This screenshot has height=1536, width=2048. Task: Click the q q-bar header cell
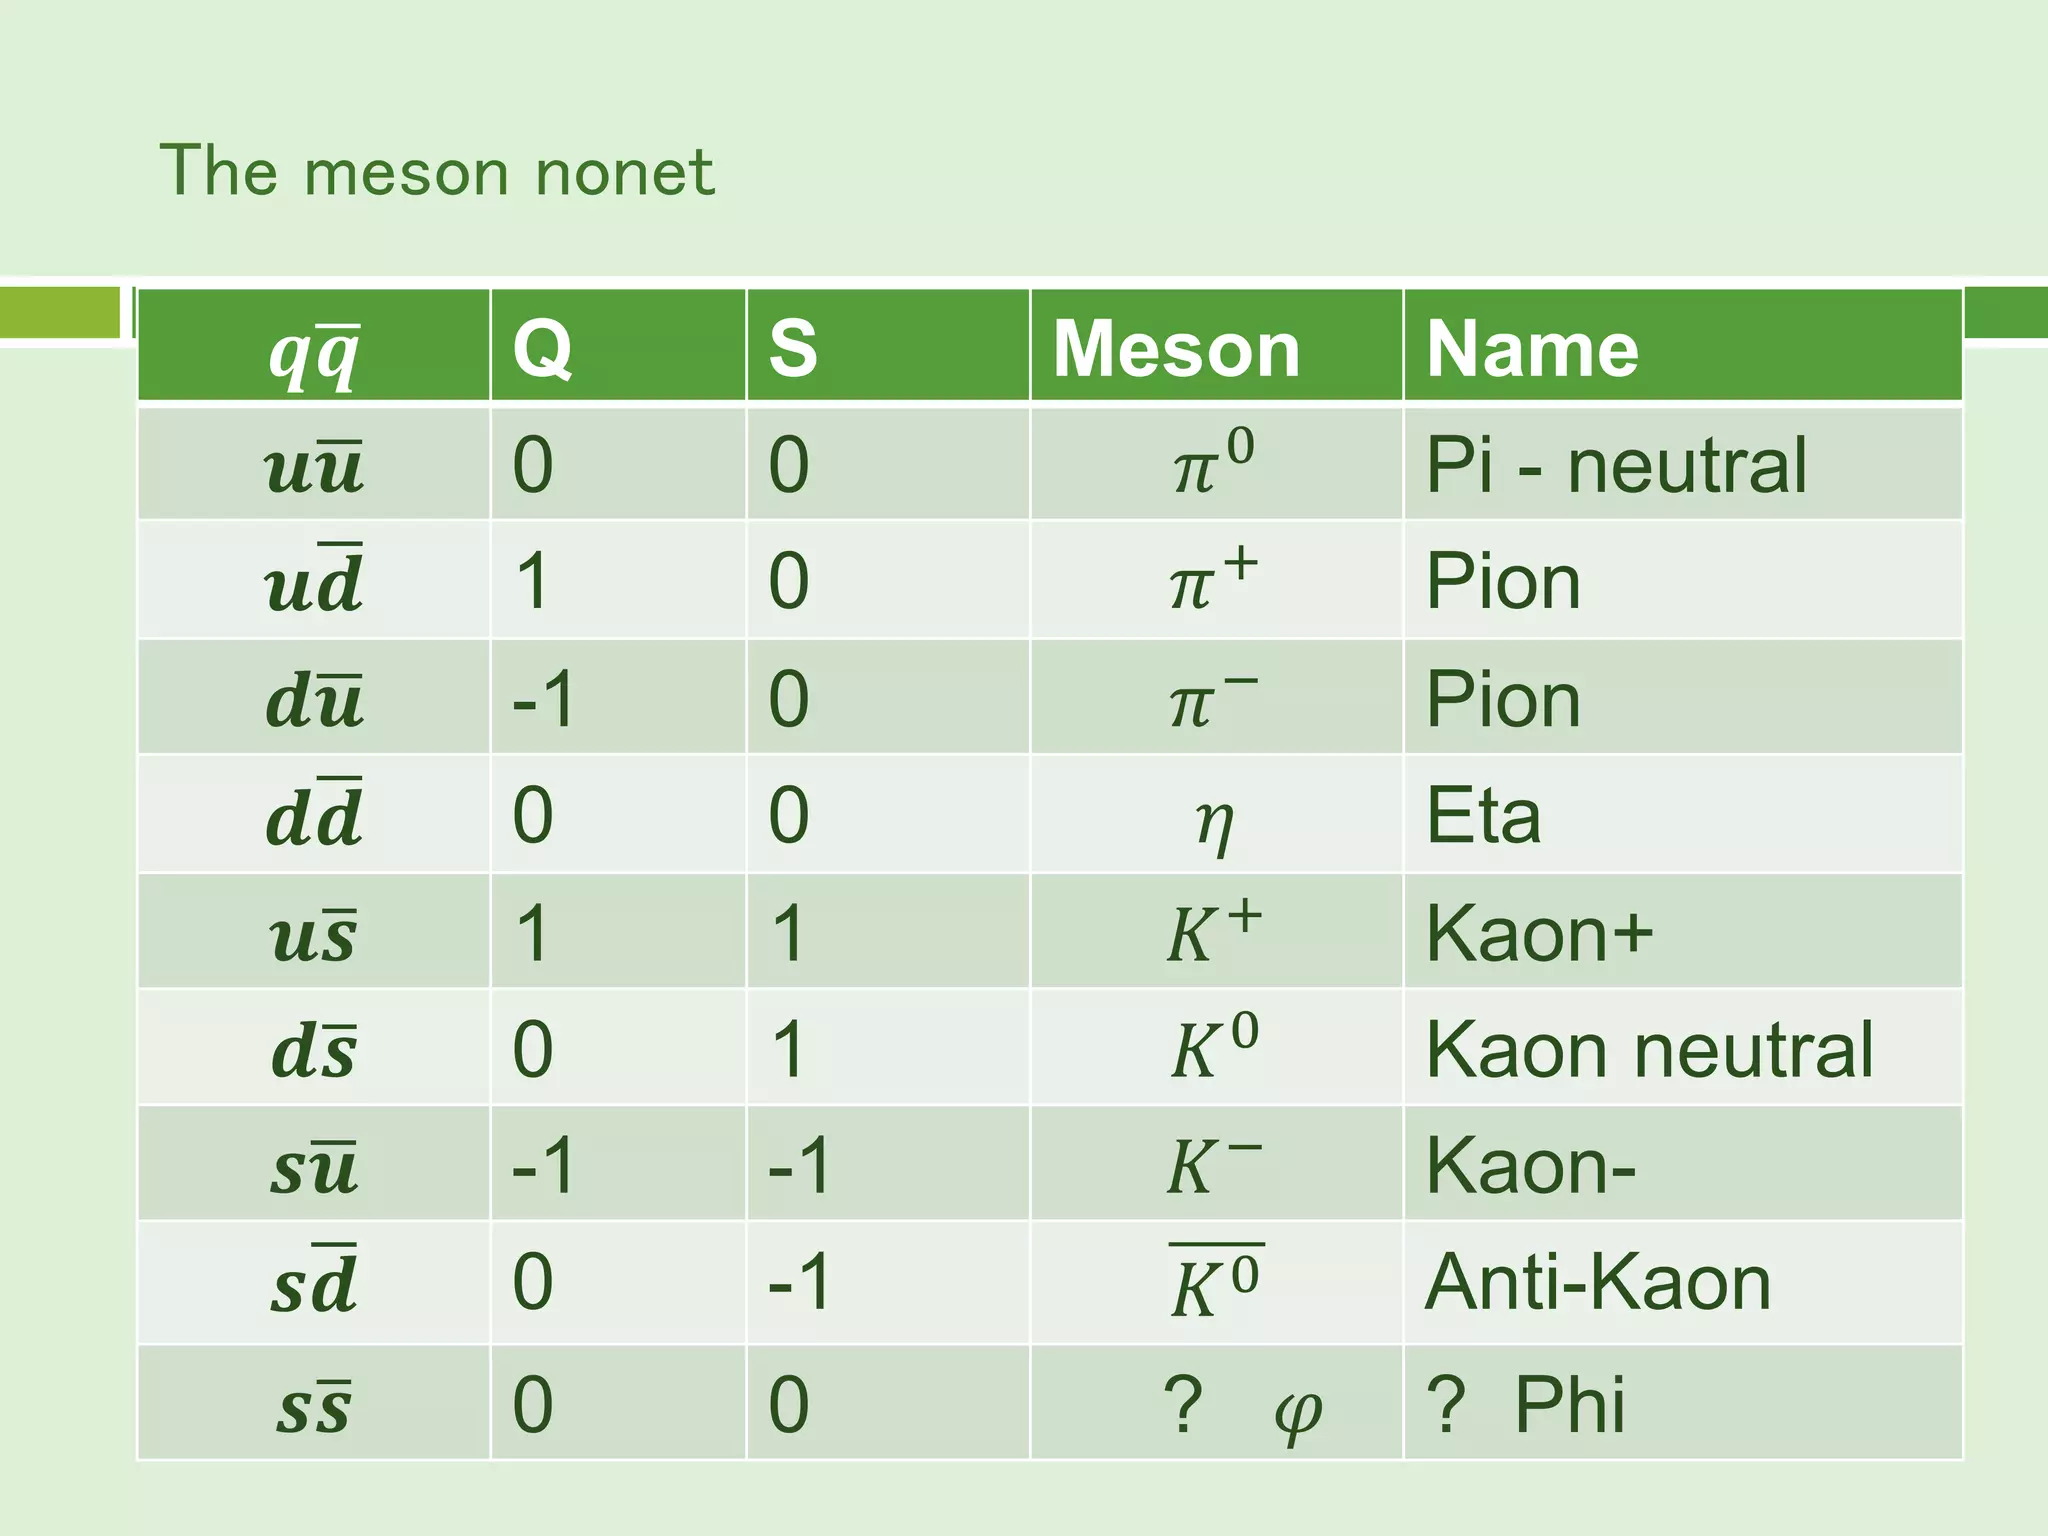(x=313, y=345)
